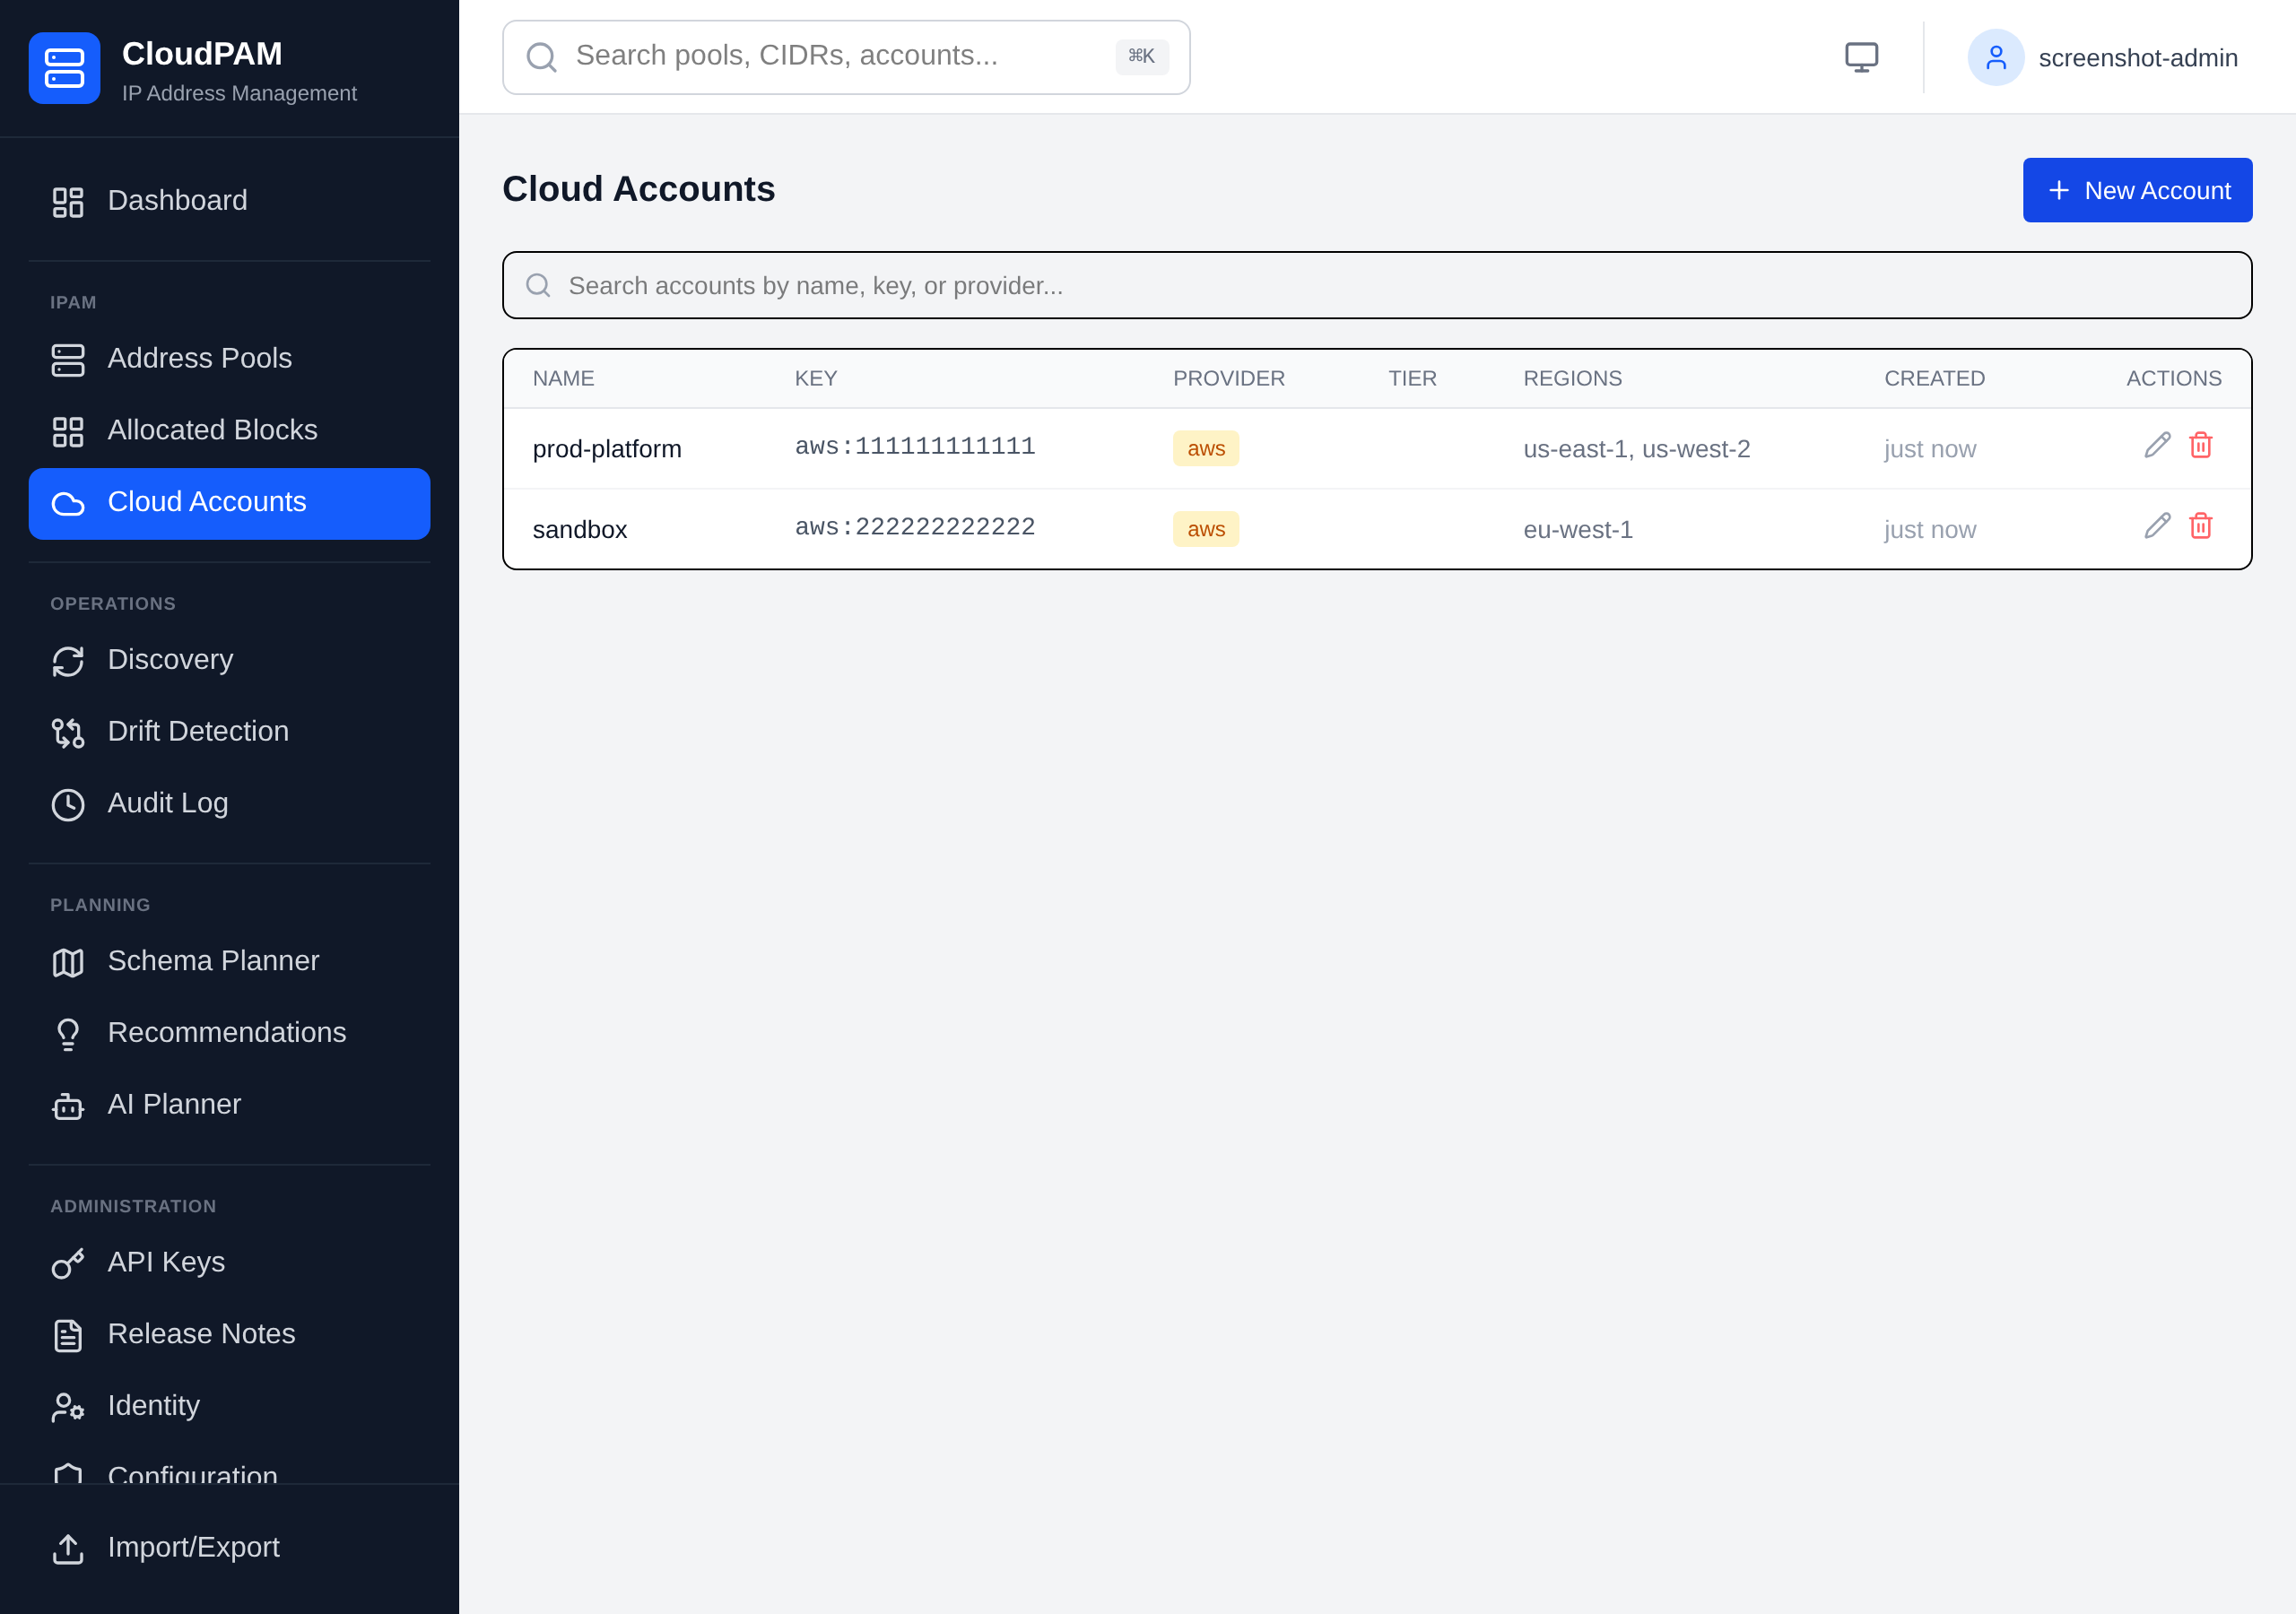Toggle the display theme monitor icon

point(1861,57)
